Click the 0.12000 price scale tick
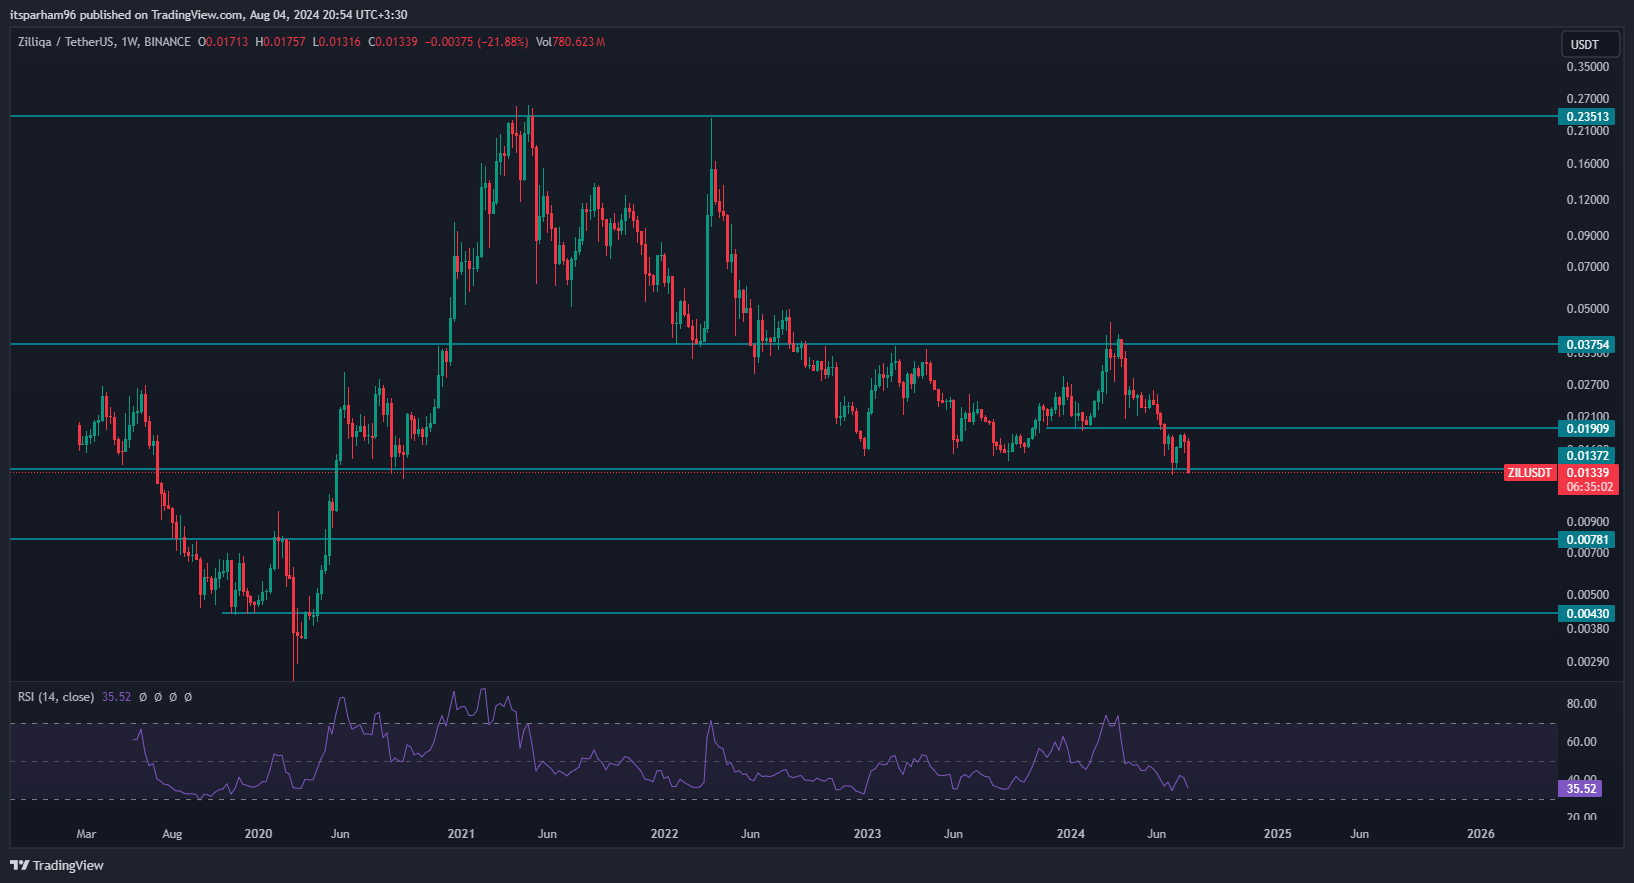 tap(1588, 200)
